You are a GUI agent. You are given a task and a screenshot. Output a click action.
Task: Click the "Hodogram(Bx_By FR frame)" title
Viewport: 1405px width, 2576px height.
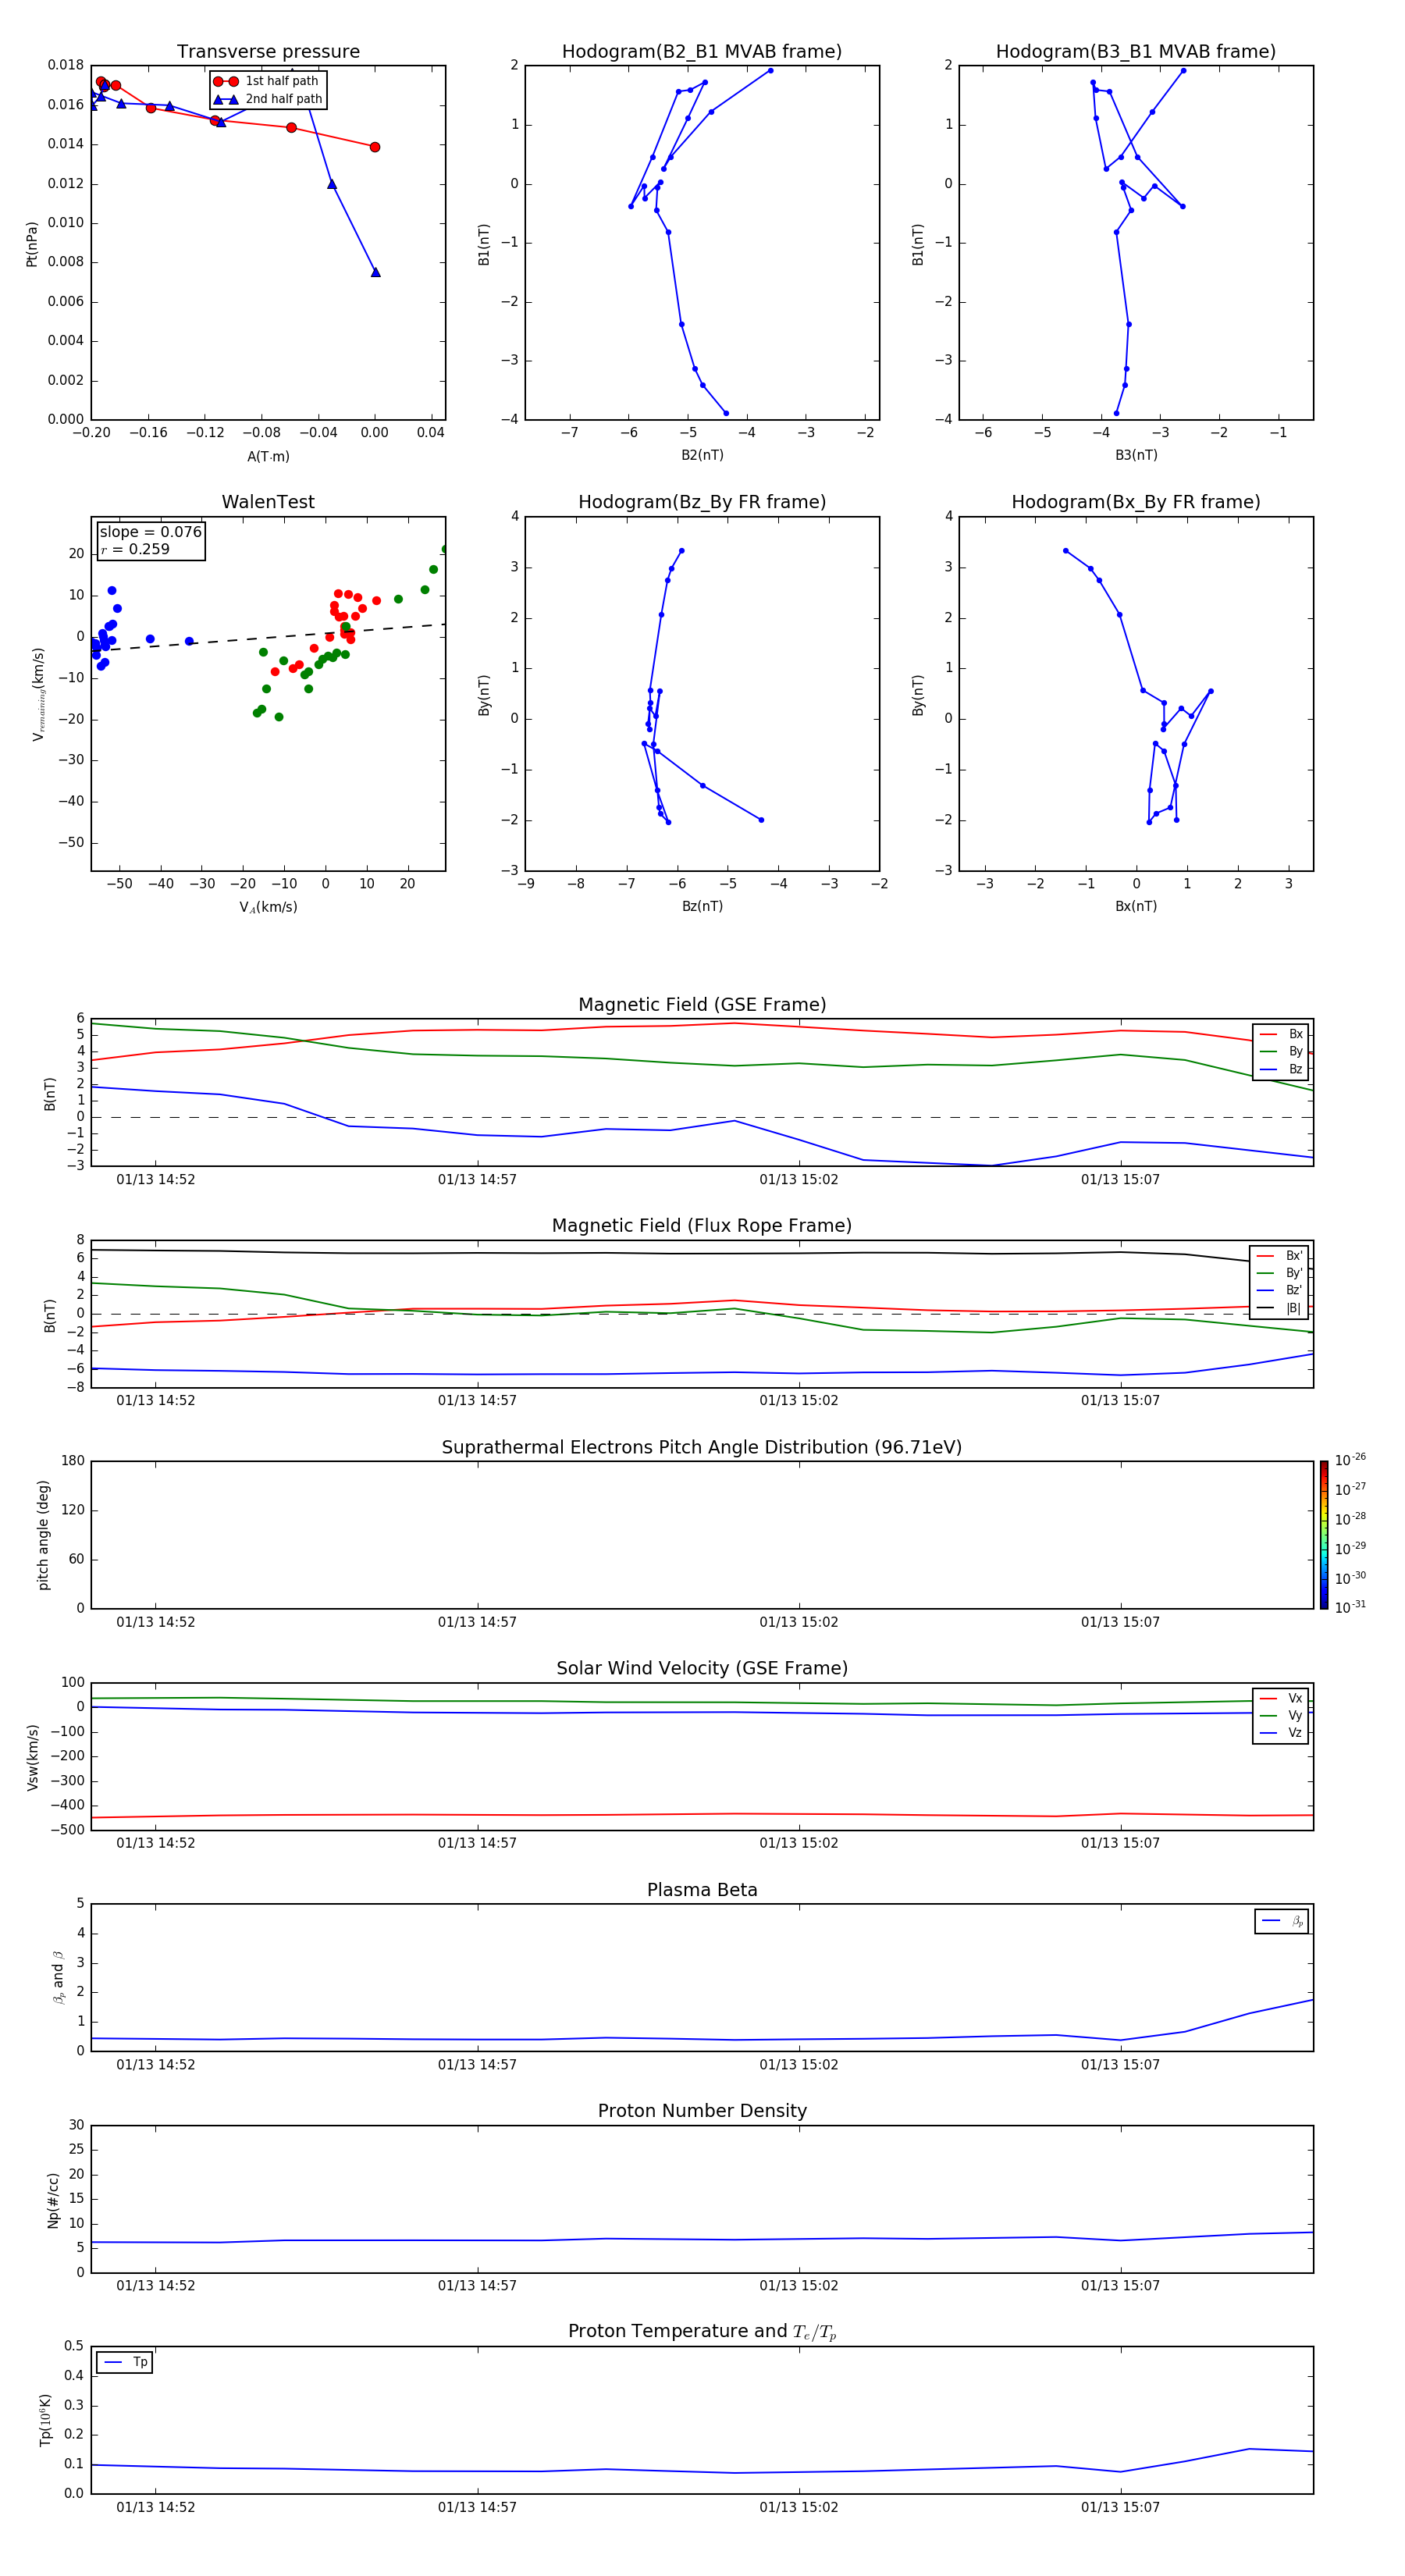1136,502
